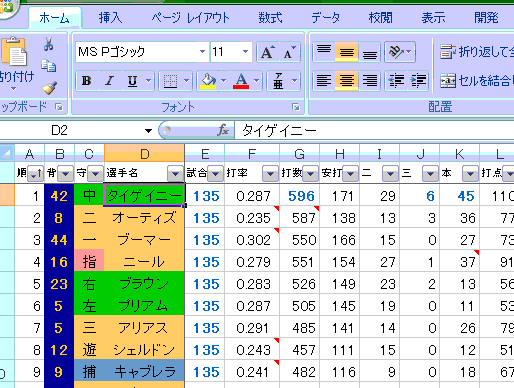Expand underline style dropdown arrow
Screen dimensions: 514x388
point(148,81)
